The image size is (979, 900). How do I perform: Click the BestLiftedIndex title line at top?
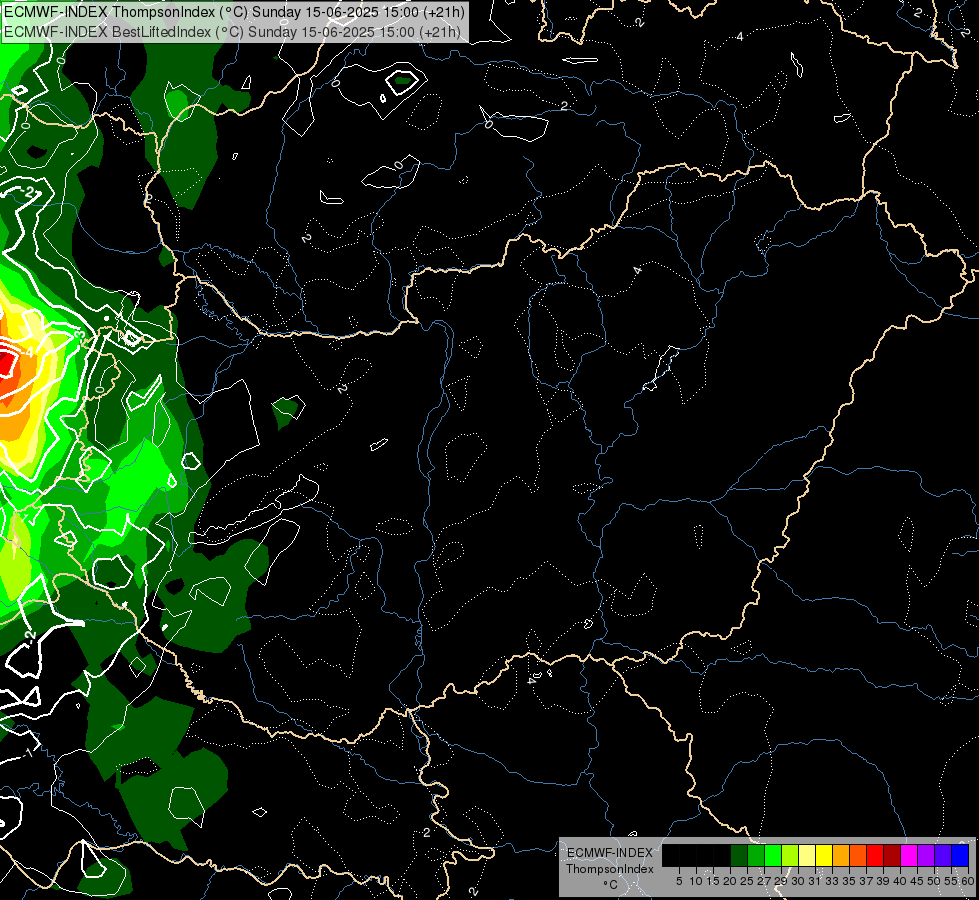[x=232, y=32]
